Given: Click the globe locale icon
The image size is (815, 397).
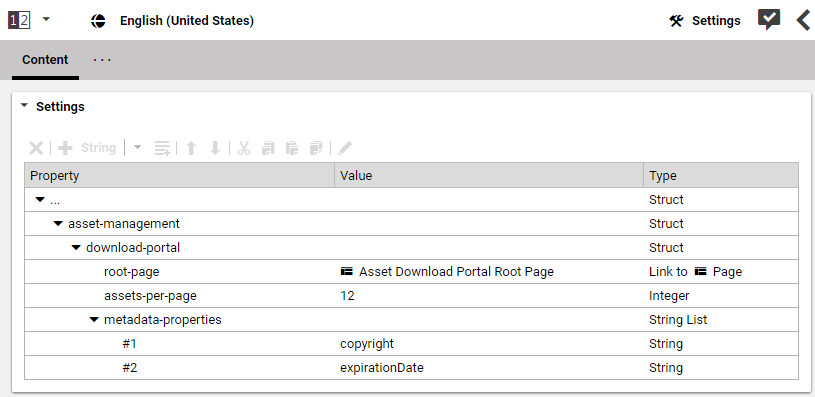Looking at the screenshot, I should click(98, 21).
